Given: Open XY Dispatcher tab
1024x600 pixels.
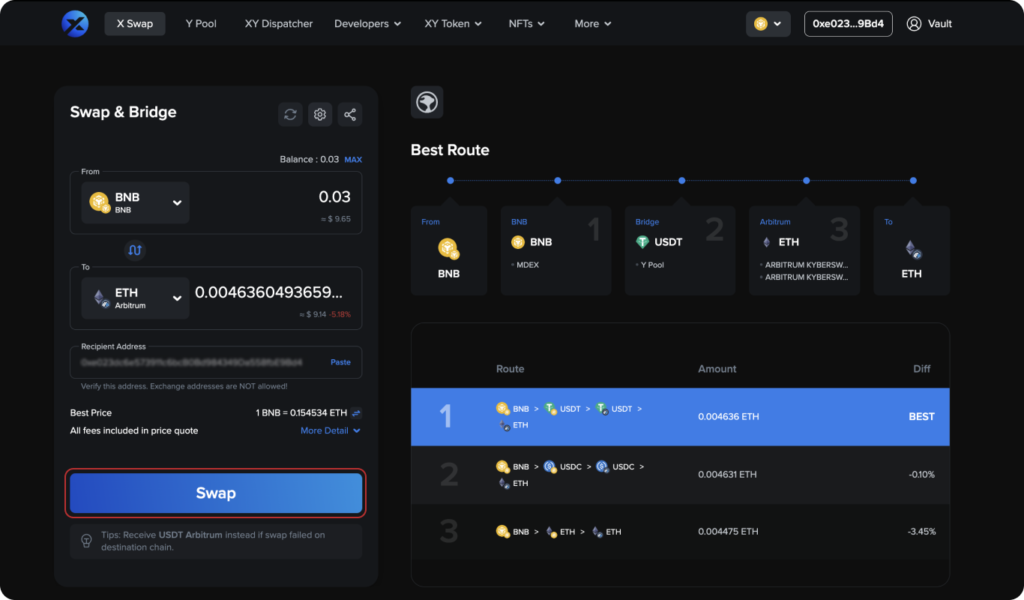Looking at the screenshot, I should pos(279,24).
